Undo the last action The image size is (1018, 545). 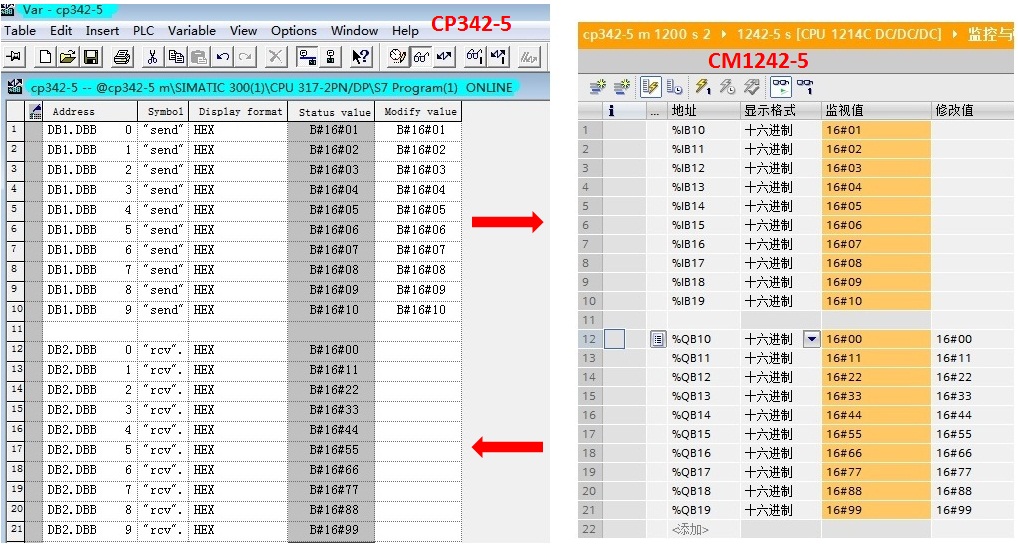point(223,57)
